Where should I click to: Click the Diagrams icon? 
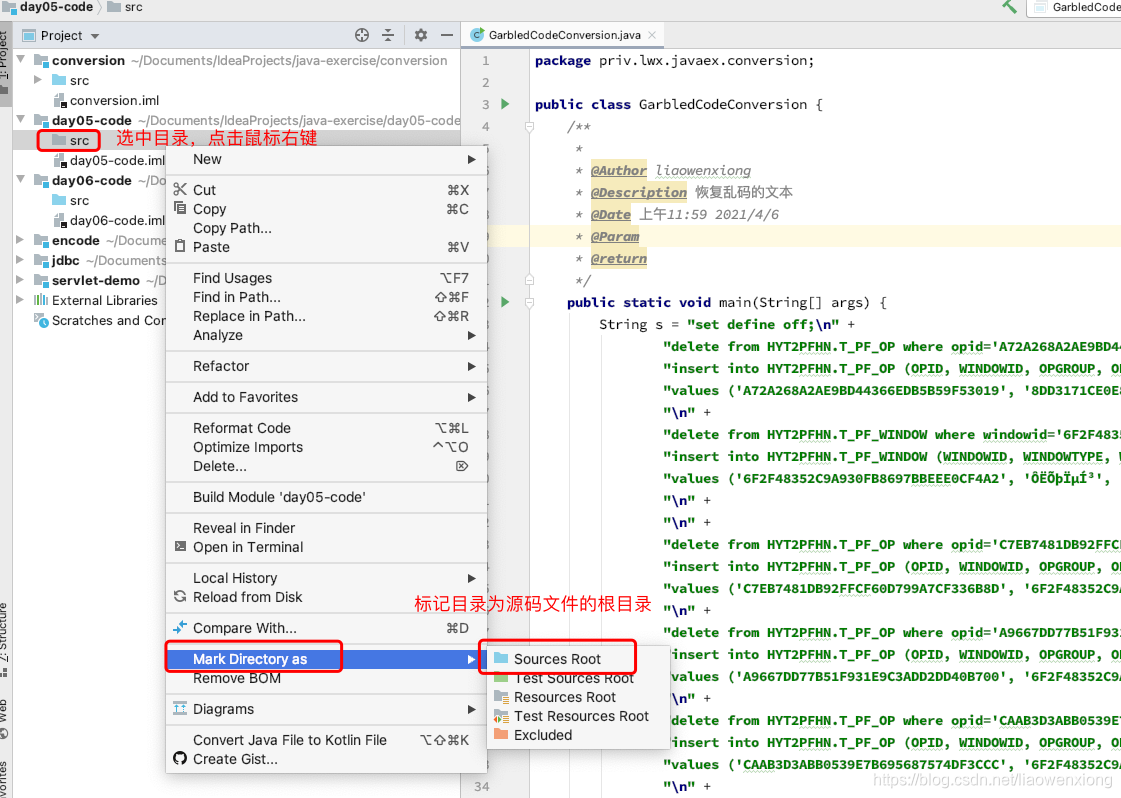tap(180, 709)
